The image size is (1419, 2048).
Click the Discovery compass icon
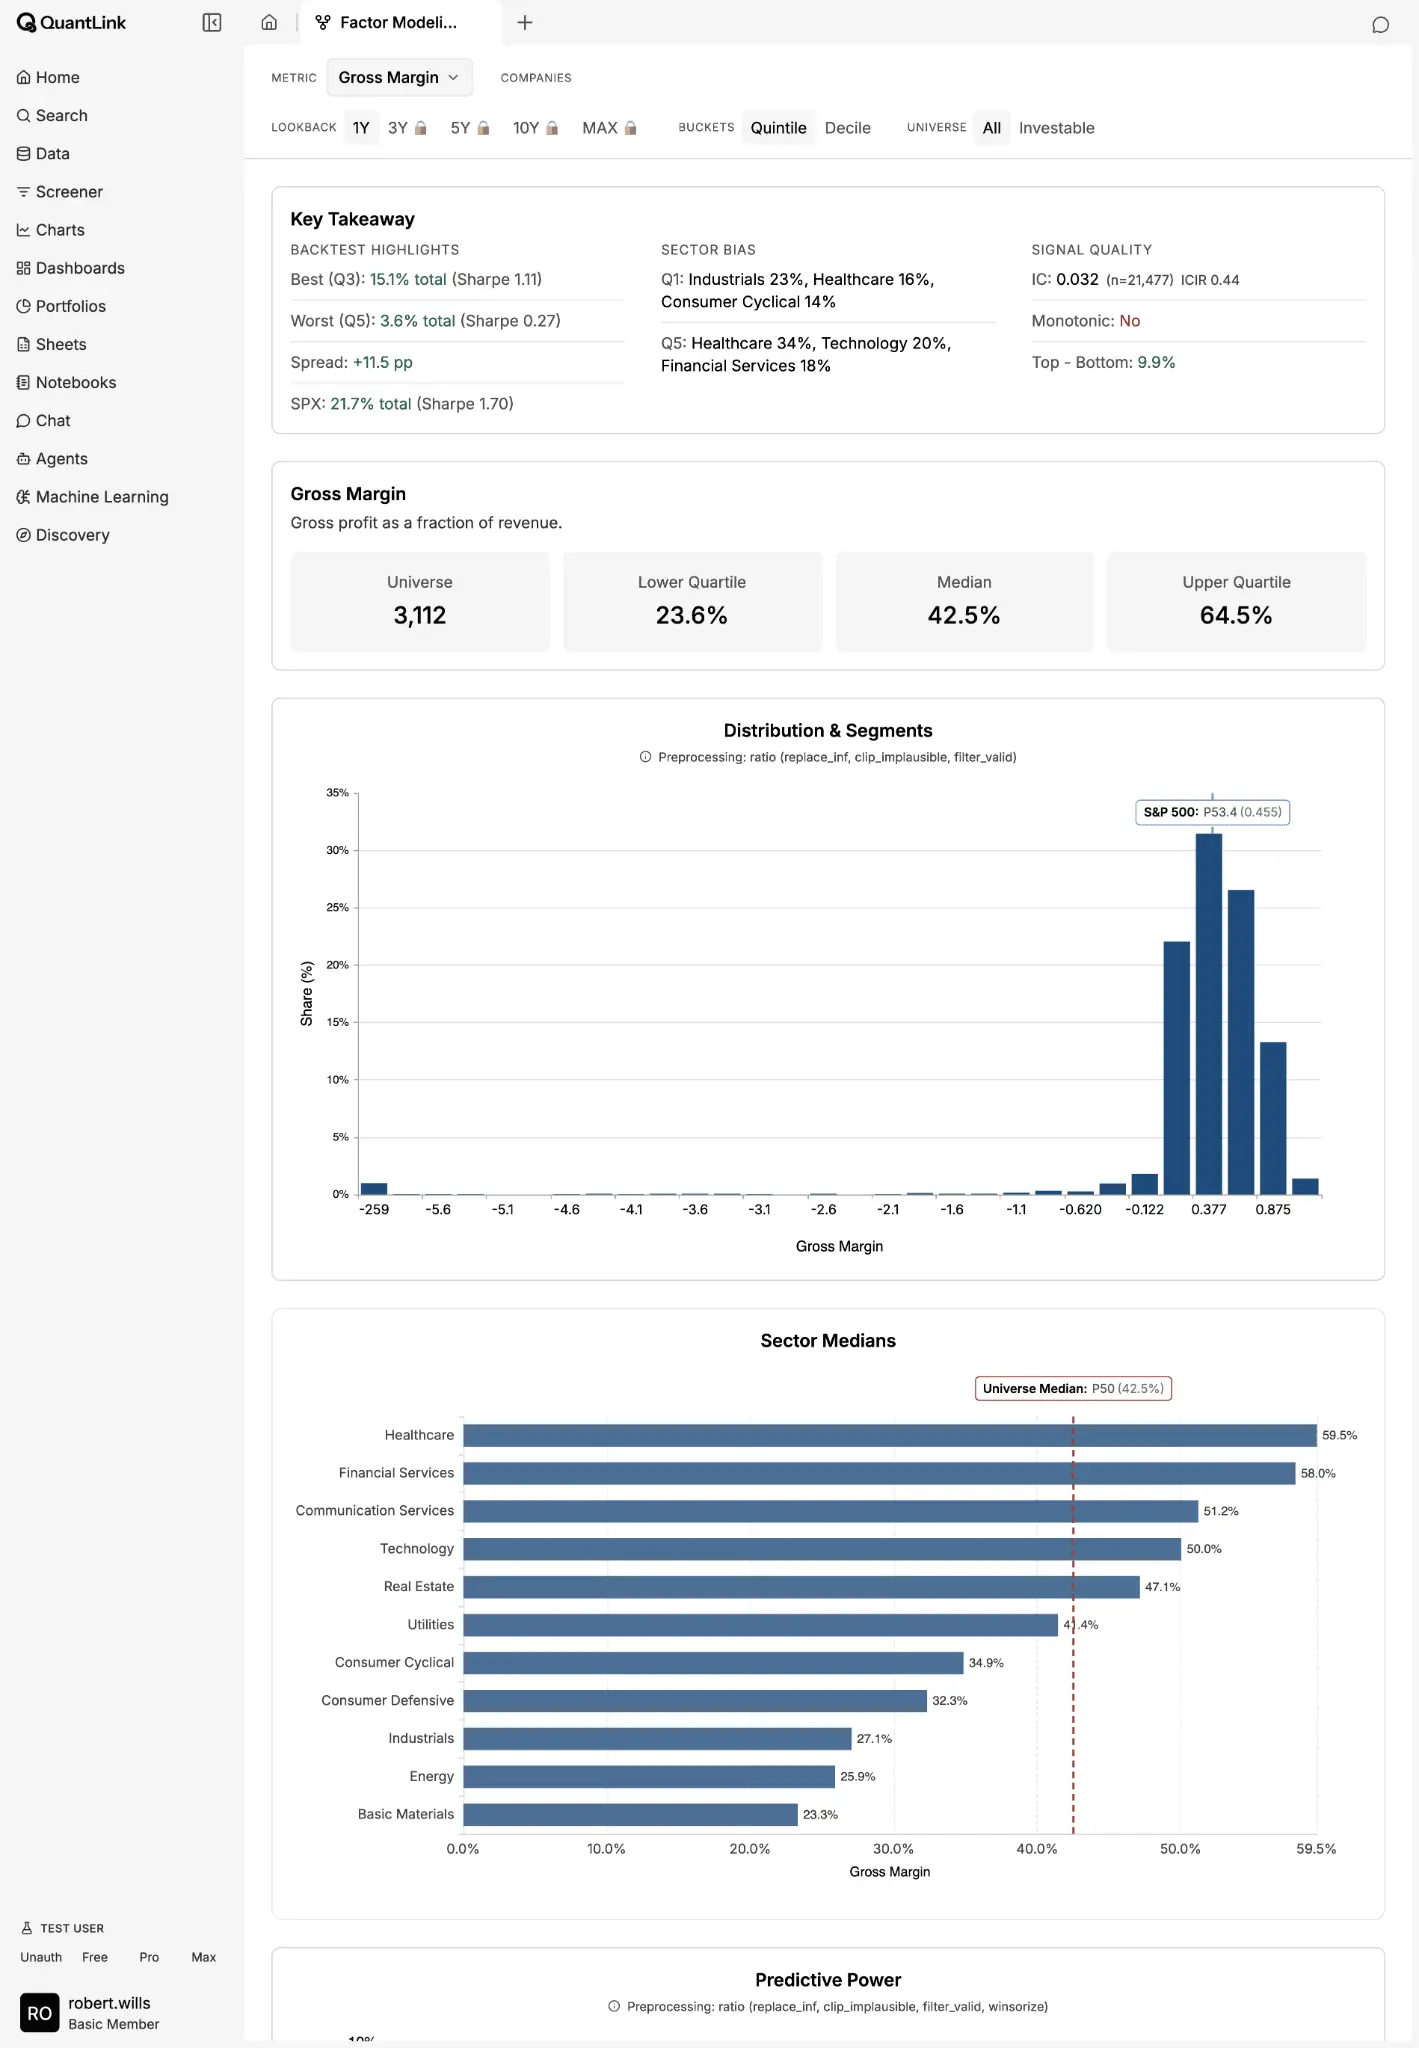click(x=24, y=534)
